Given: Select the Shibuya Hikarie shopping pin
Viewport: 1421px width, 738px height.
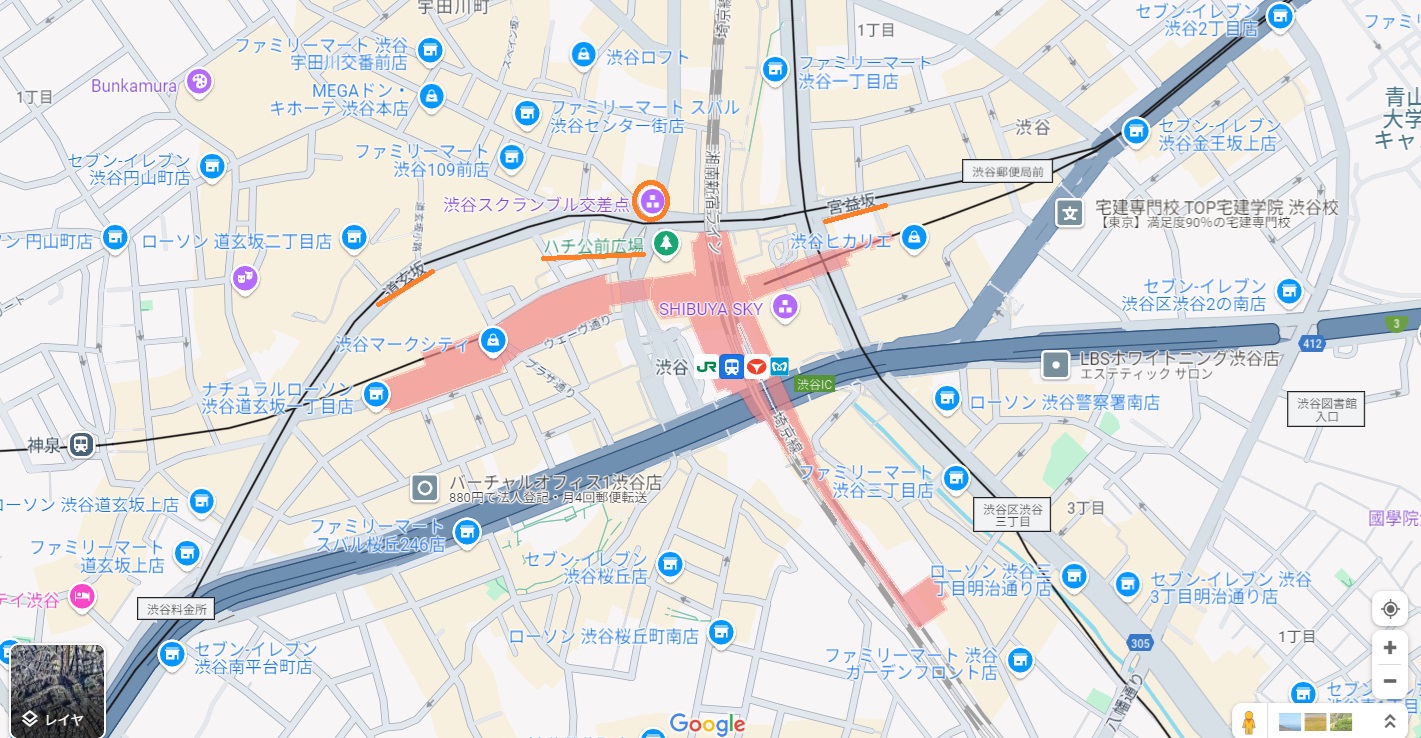Looking at the screenshot, I should pyautogui.click(x=913, y=238).
